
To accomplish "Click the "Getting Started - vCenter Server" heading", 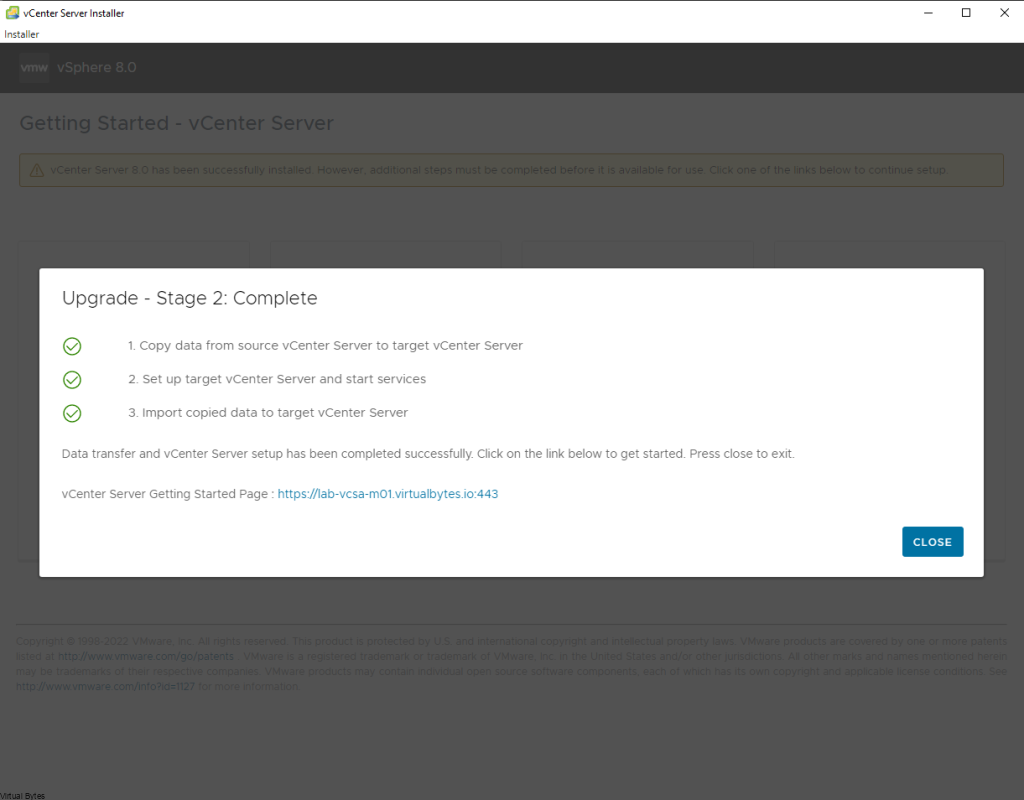I will 176,124.
